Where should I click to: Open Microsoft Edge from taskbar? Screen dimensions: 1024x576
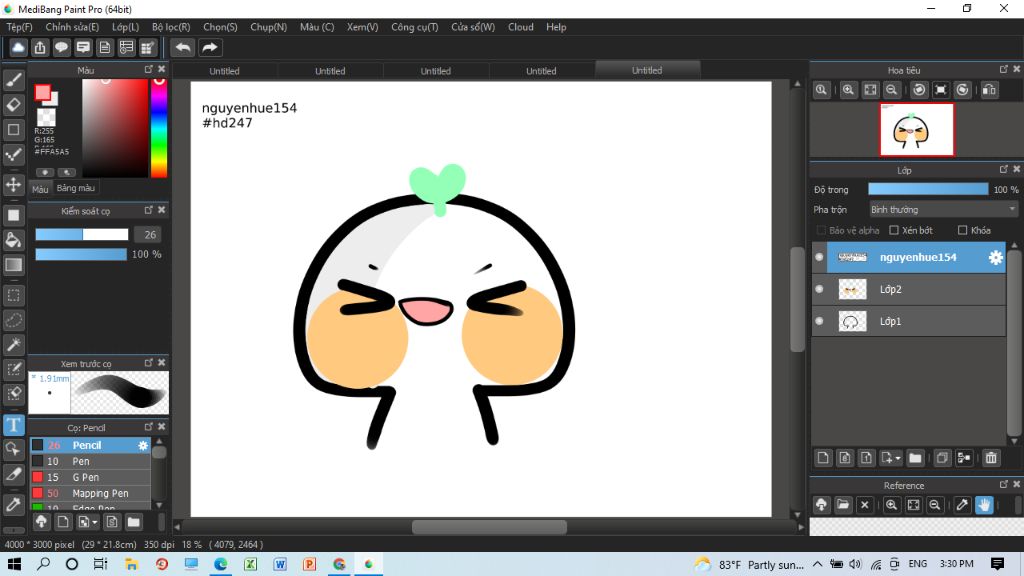[x=221, y=564]
